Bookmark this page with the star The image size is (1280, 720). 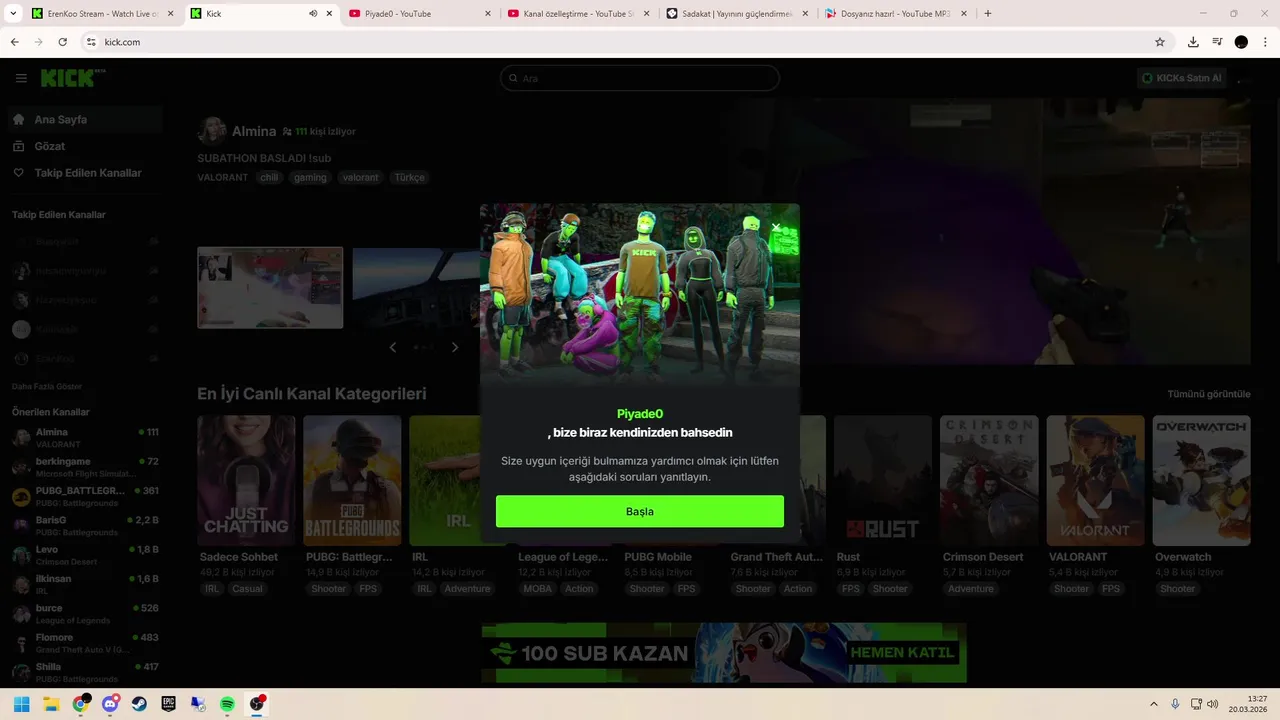1160,42
